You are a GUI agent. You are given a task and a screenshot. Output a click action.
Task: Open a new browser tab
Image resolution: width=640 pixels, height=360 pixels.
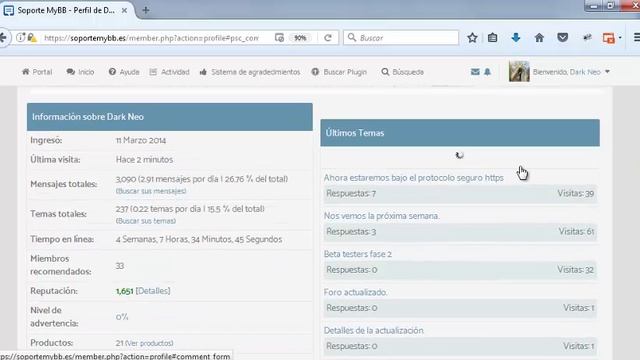coord(146,11)
